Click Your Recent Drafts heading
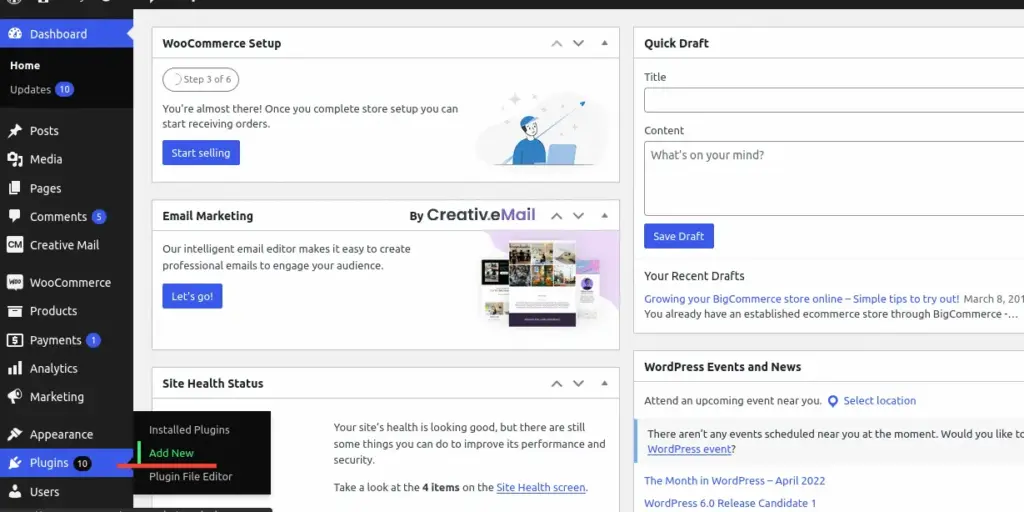 point(694,276)
